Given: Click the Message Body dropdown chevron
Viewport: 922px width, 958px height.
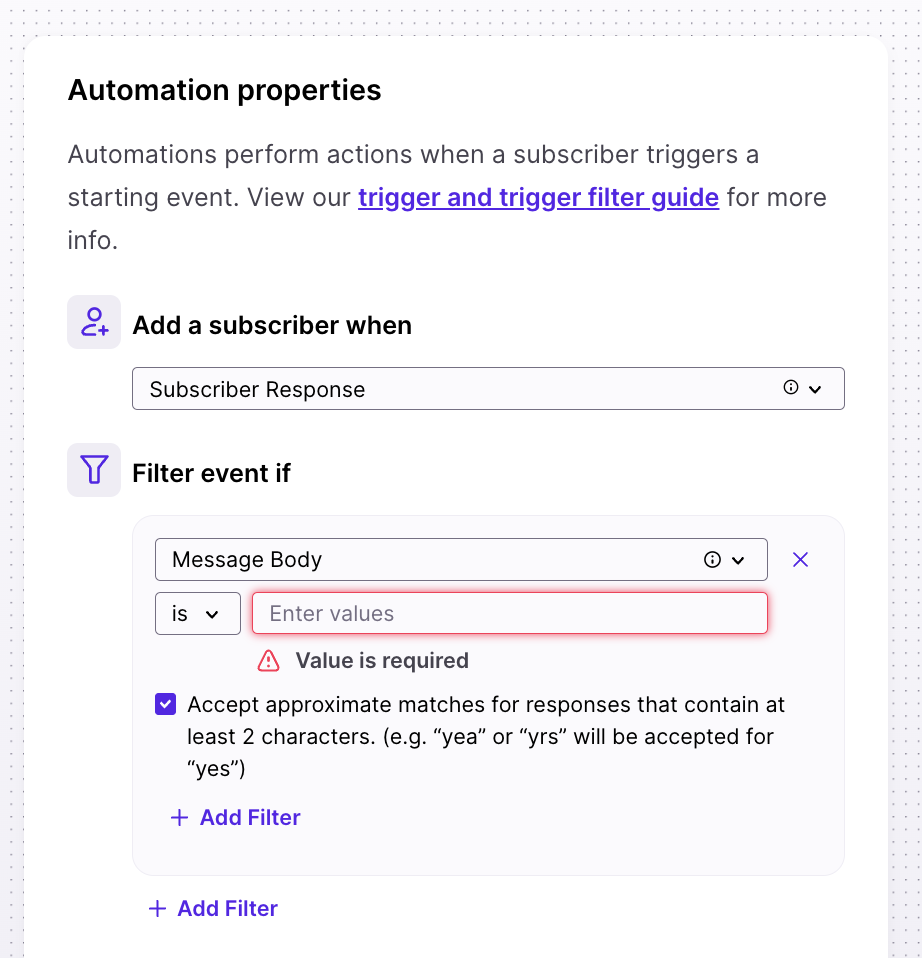Looking at the screenshot, I should click(738, 560).
